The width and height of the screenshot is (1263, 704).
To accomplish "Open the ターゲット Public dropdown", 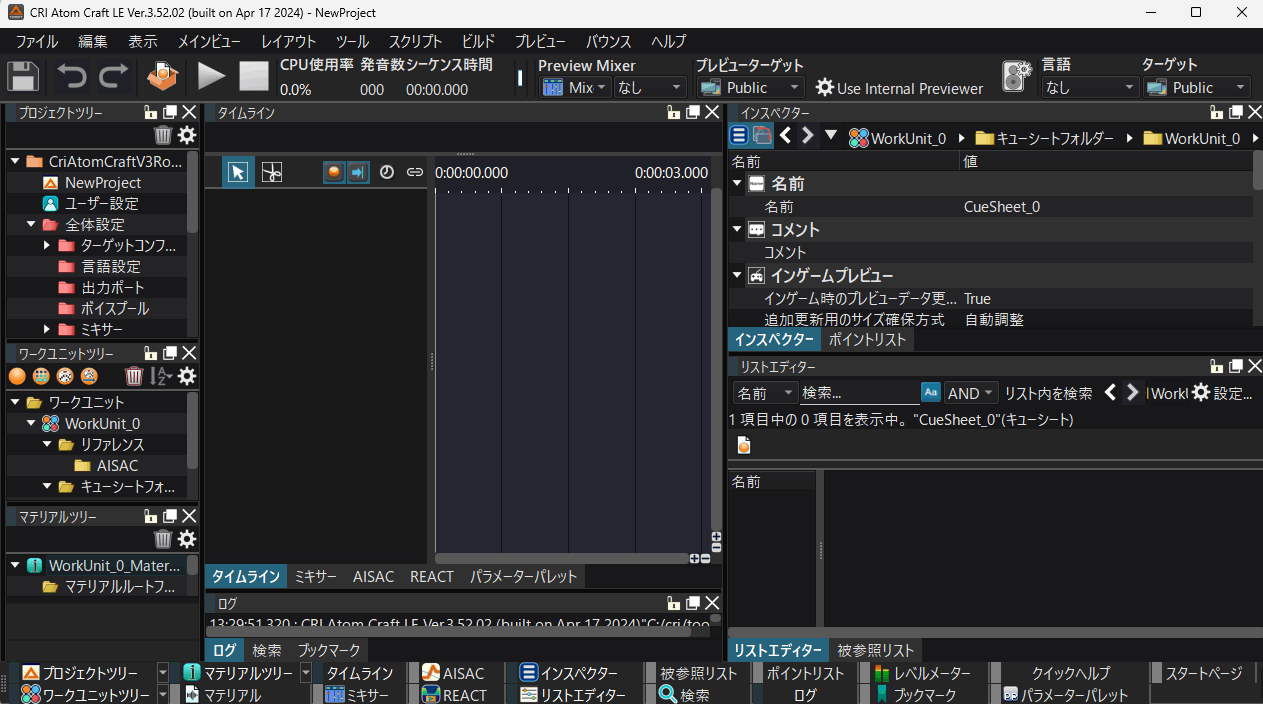I will point(1196,88).
